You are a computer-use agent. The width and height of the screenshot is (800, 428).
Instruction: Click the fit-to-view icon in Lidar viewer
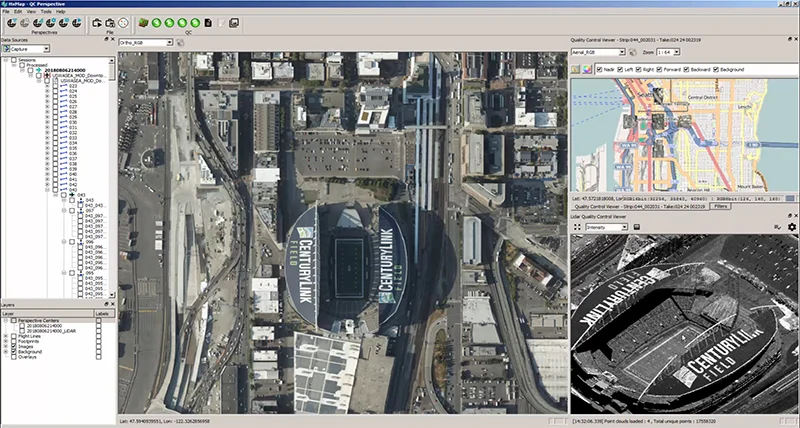click(x=578, y=227)
